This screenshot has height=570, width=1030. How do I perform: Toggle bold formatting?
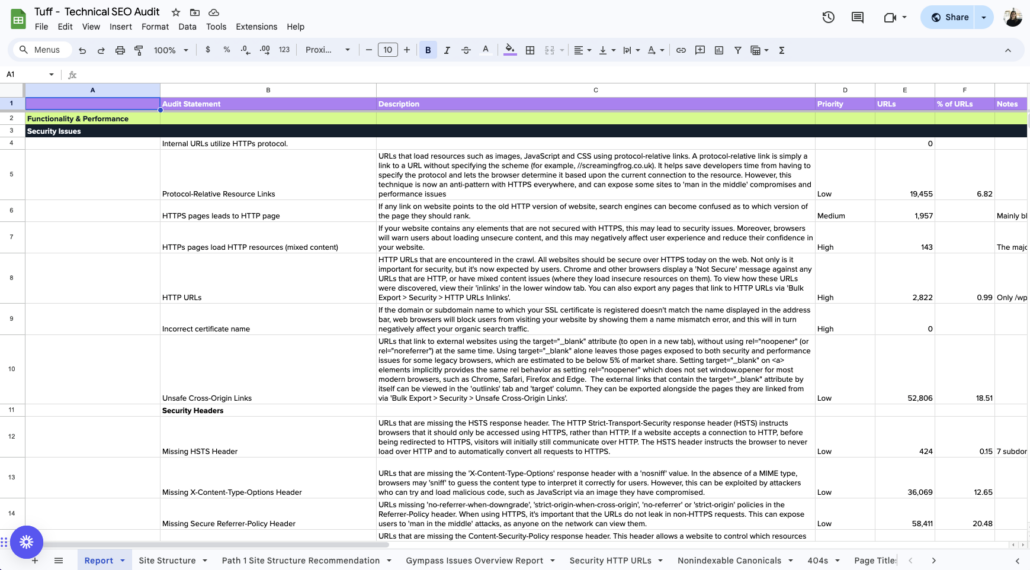tap(429, 50)
